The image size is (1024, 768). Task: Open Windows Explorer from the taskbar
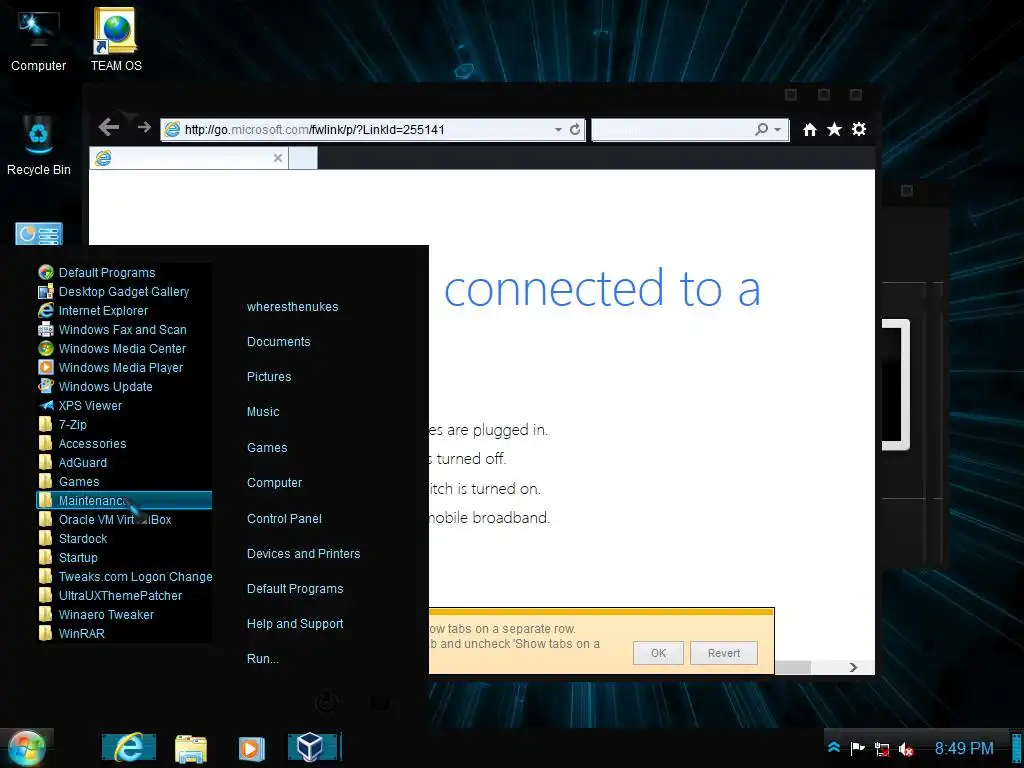(191, 748)
